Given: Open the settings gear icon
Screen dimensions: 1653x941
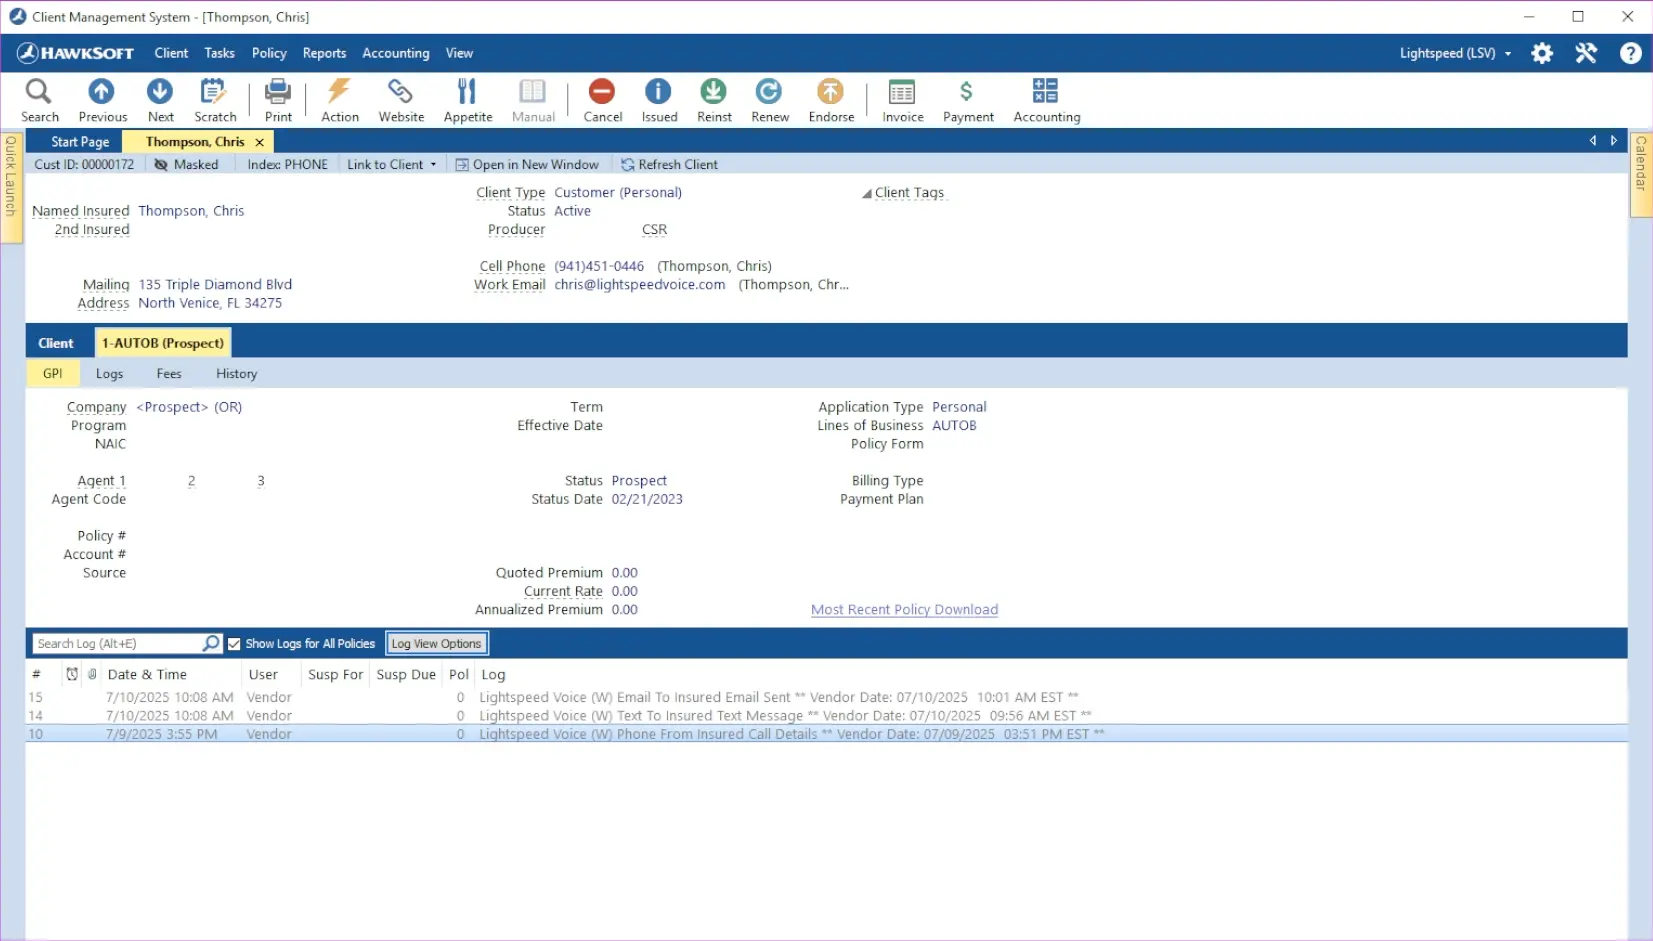Looking at the screenshot, I should [1541, 53].
